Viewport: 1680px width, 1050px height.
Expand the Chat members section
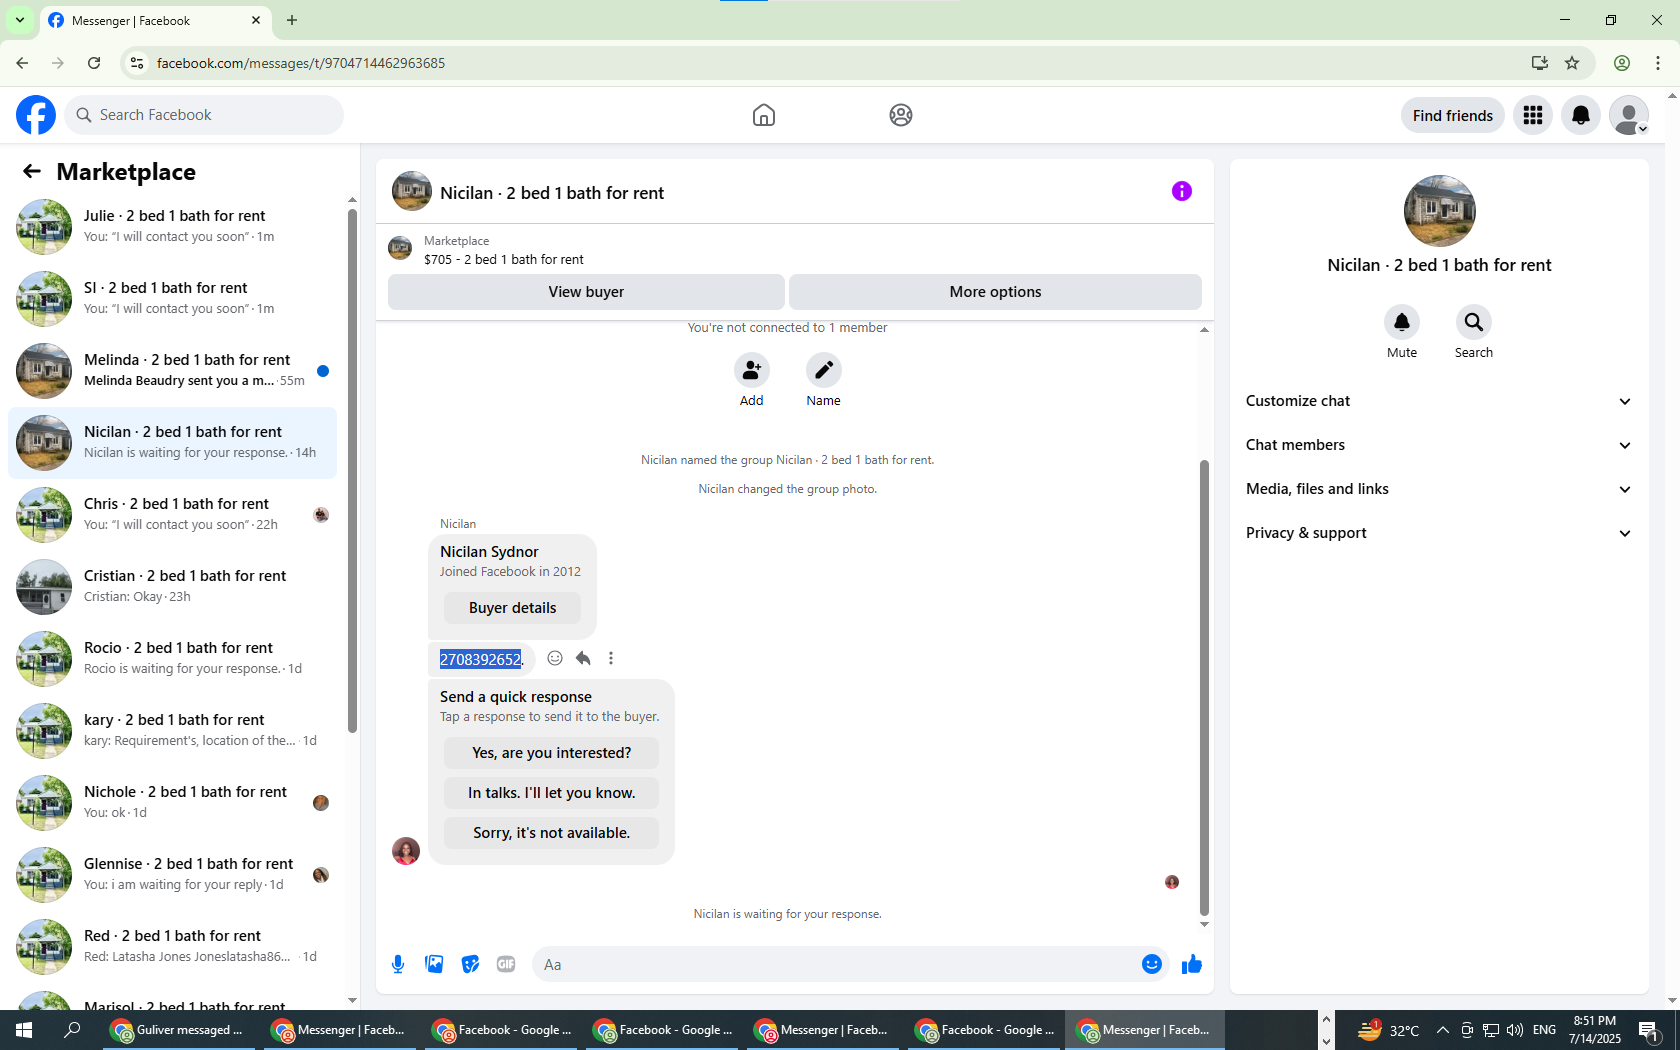point(1439,445)
